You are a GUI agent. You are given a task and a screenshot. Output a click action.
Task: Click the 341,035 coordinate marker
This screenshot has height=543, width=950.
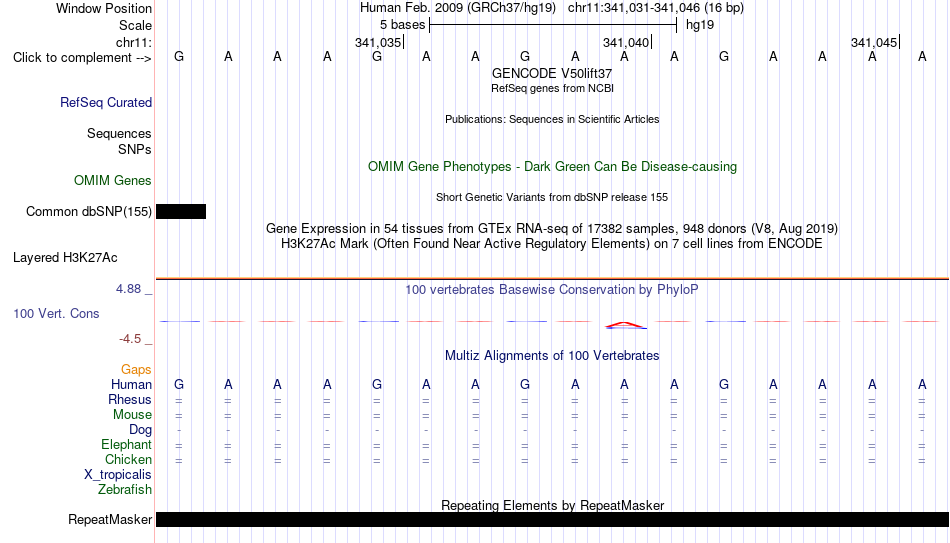[378, 42]
